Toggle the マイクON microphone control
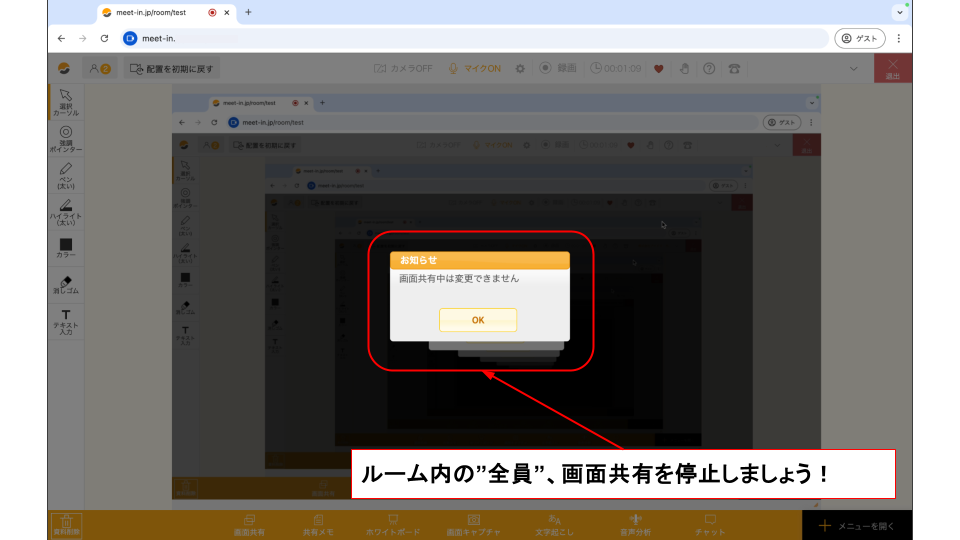The width and height of the screenshot is (960, 540). point(475,68)
